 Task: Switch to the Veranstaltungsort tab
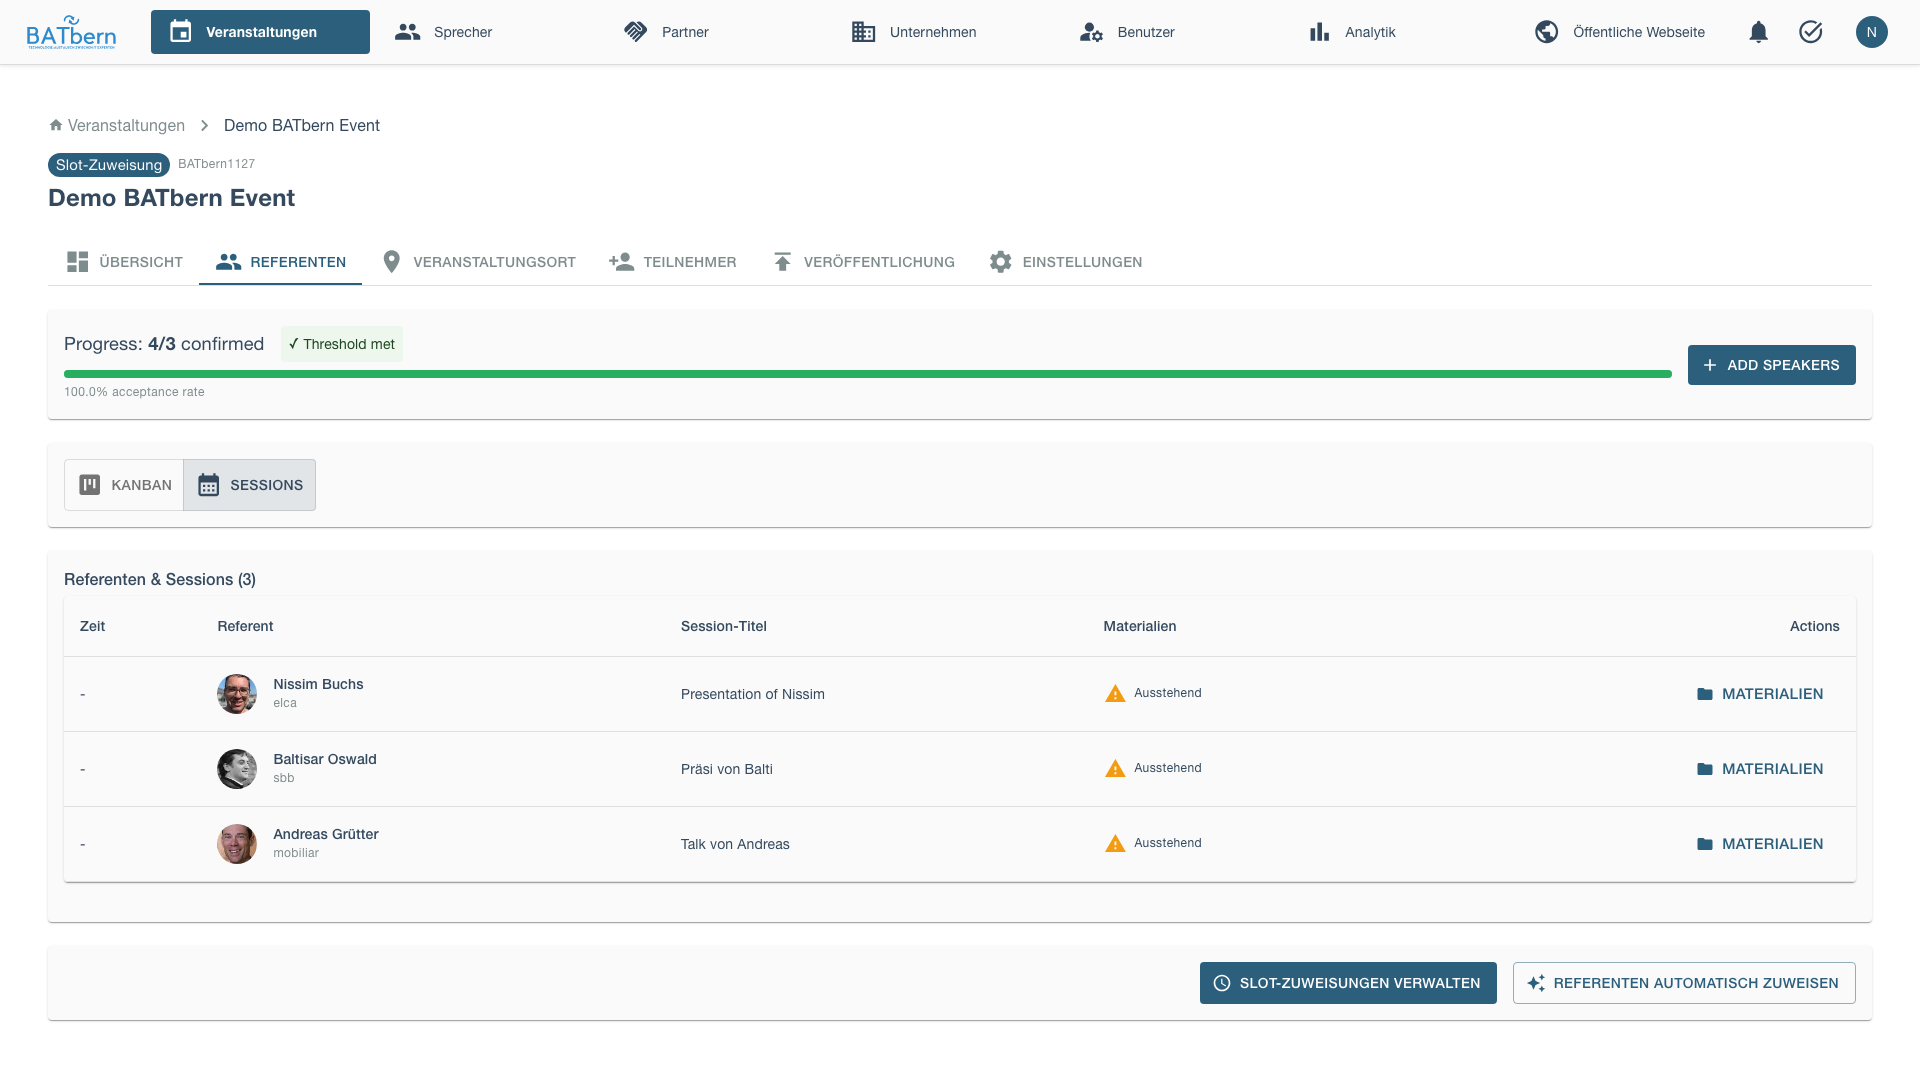coord(478,262)
